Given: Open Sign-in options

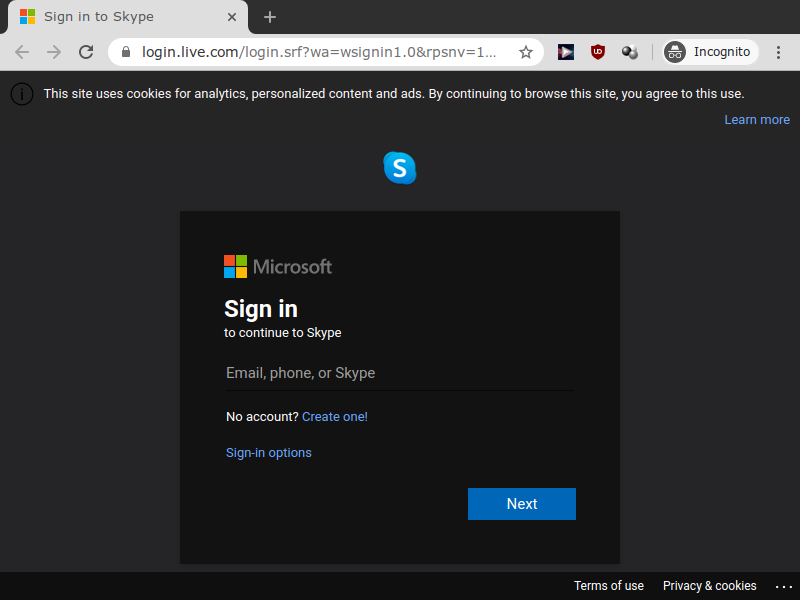Looking at the screenshot, I should click(268, 453).
